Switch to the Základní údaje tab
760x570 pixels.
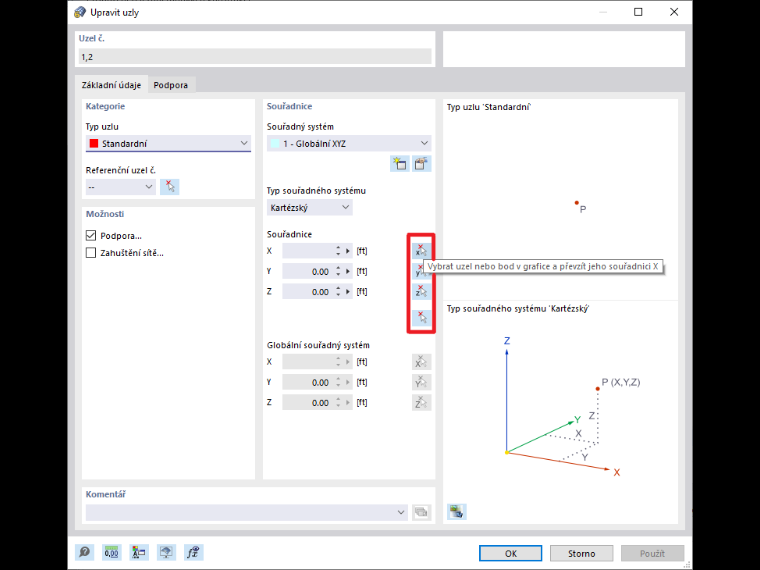[111, 85]
